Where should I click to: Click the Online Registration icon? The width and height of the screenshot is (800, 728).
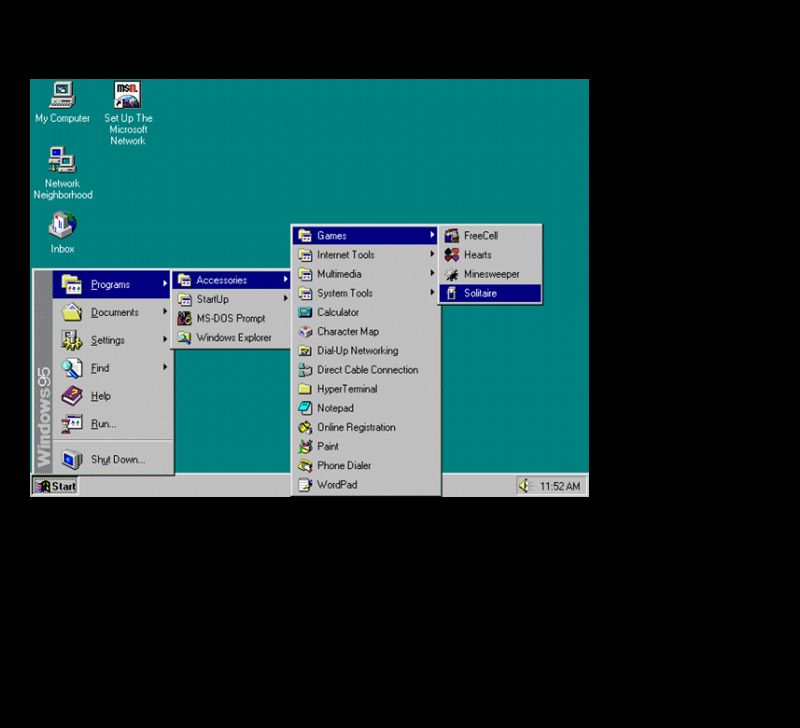305,428
